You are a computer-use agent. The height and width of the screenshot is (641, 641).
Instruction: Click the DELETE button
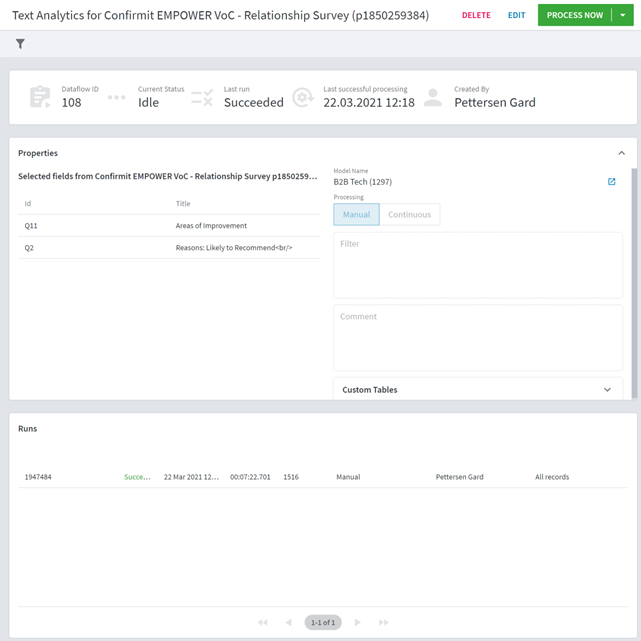tap(476, 15)
